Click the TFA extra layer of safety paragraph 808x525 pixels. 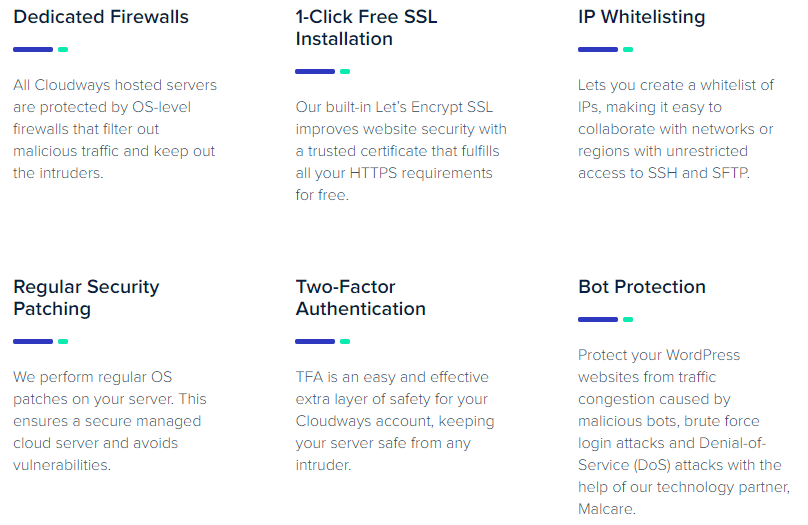[394, 421]
